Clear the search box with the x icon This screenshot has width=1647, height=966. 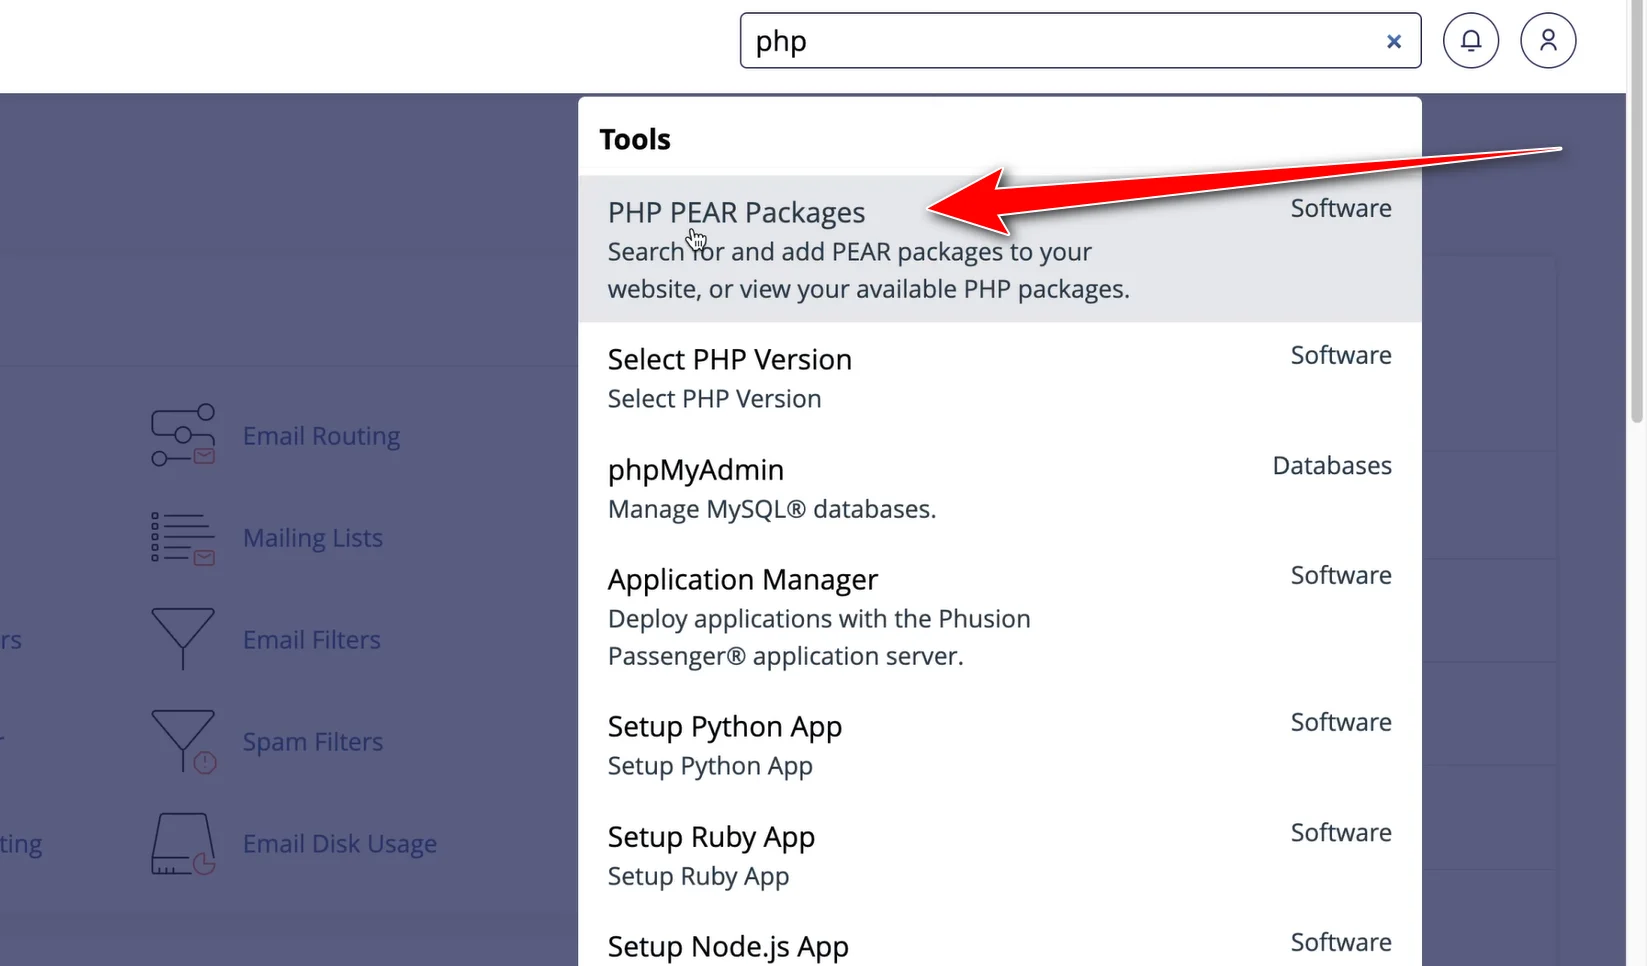coord(1393,41)
